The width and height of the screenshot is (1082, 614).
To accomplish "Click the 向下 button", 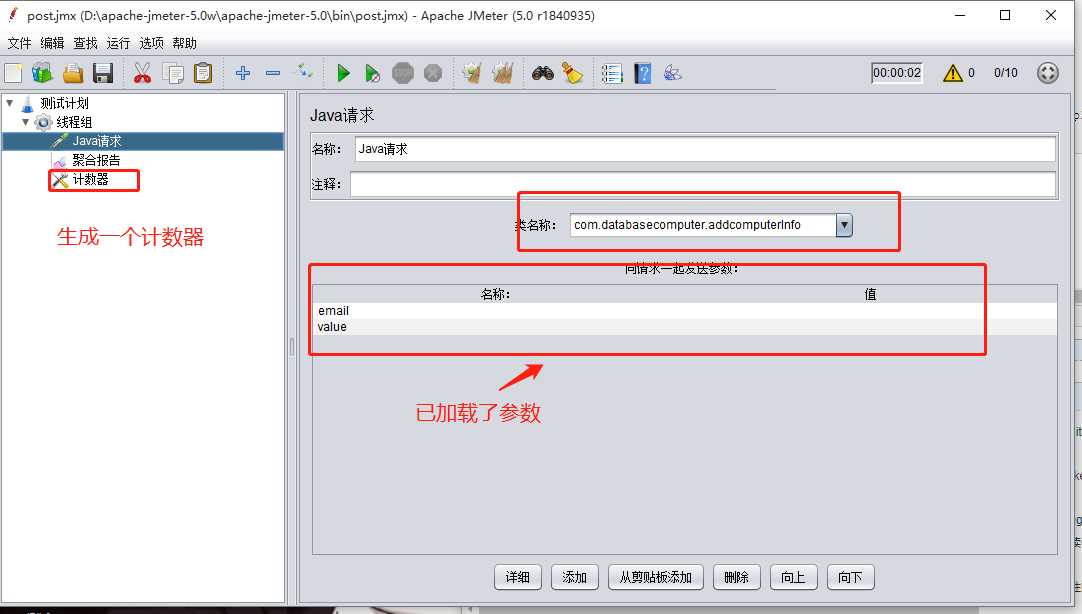I will [x=850, y=577].
